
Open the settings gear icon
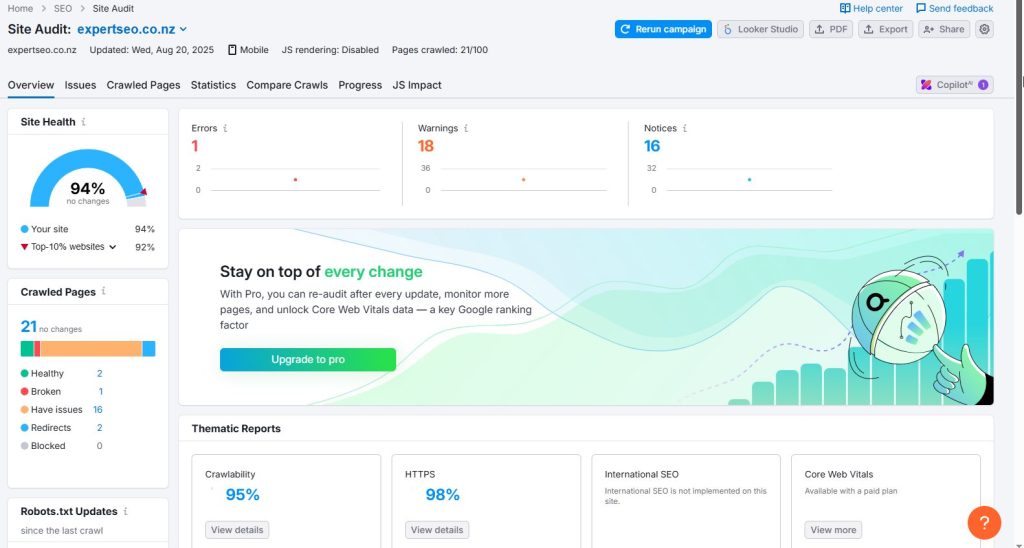pos(984,29)
